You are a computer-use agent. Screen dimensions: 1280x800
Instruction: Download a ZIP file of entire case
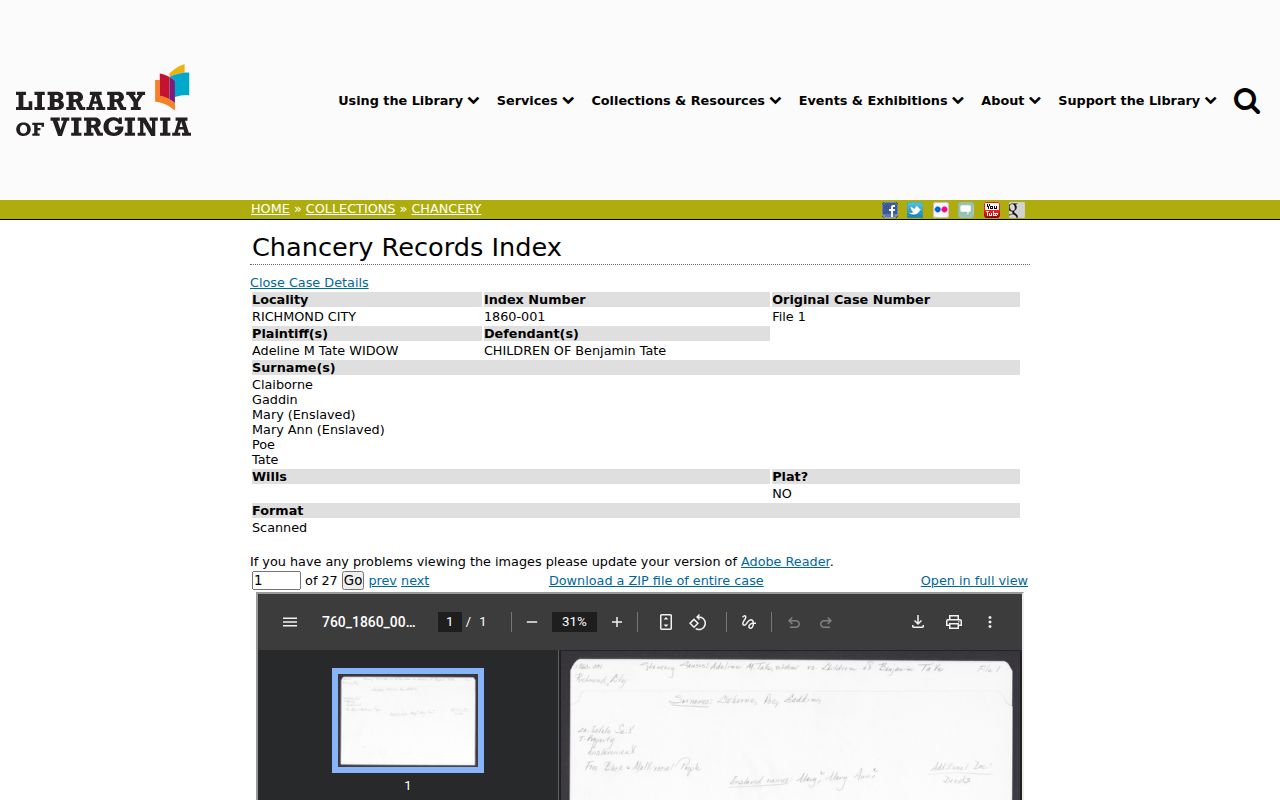click(x=656, y=581)
